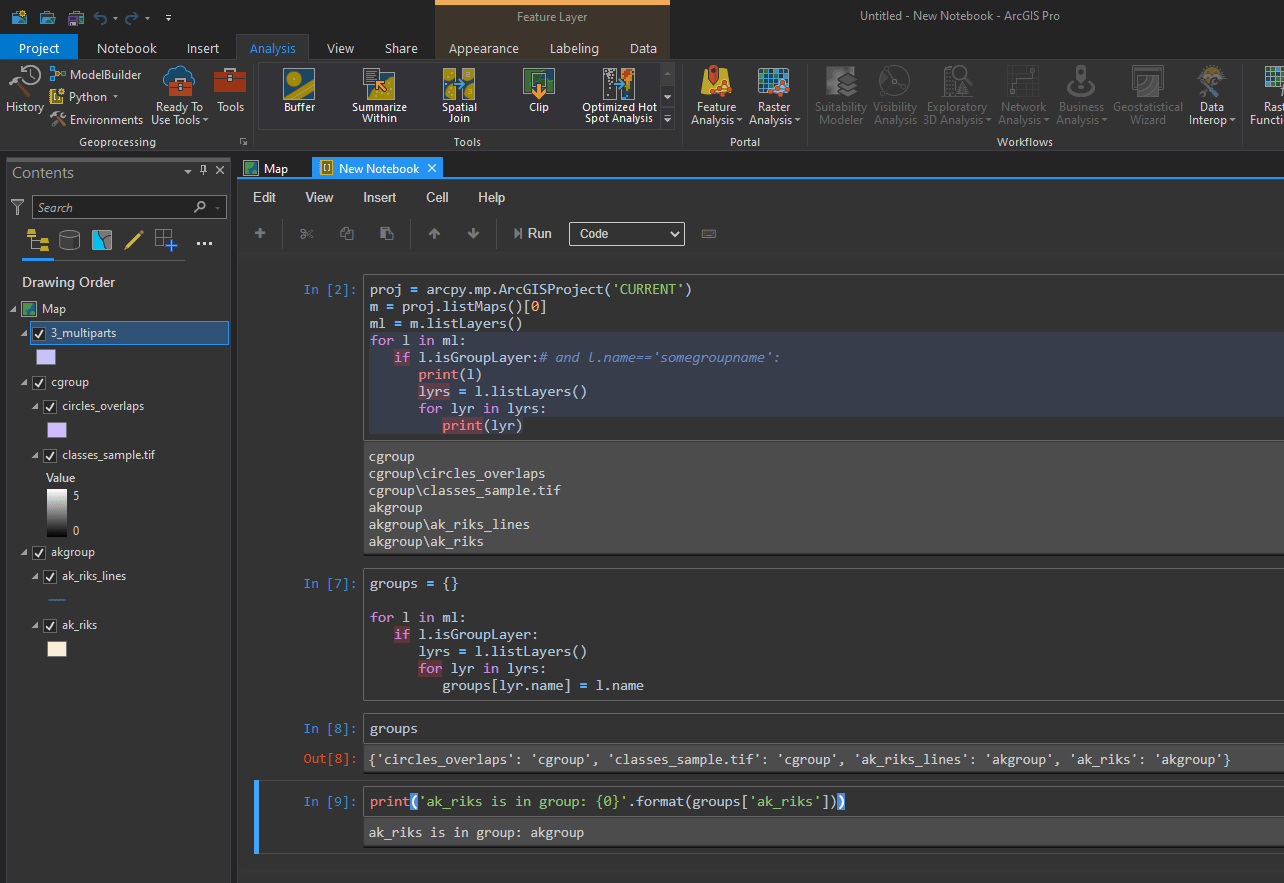
Task: Open the notebook Cell menu
Action: (437, 197)
